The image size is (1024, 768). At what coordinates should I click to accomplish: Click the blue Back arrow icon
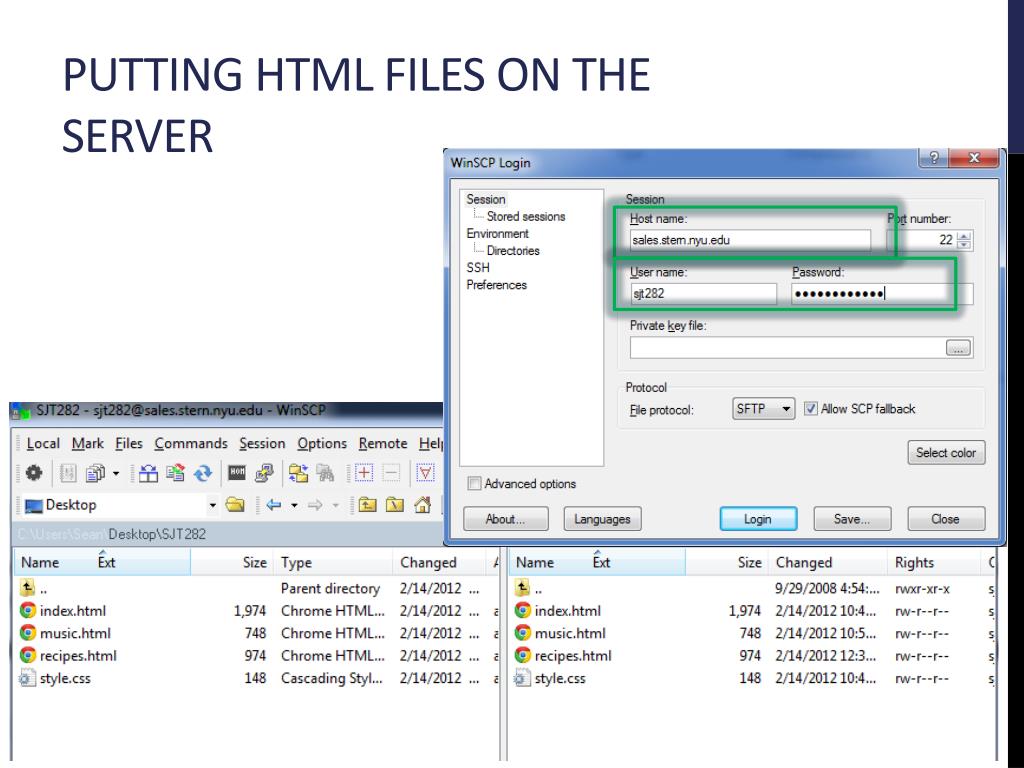274,505
